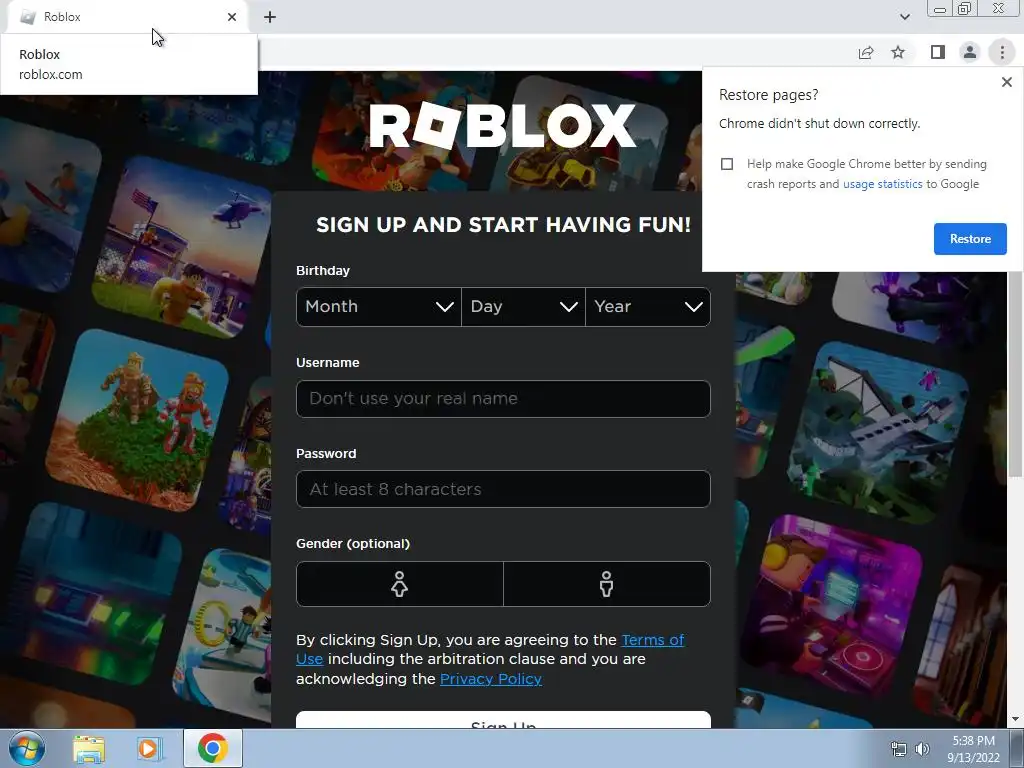Open a new tab with plus button
This screenshot has height=768, width=1024.
(x=270, y=17)
